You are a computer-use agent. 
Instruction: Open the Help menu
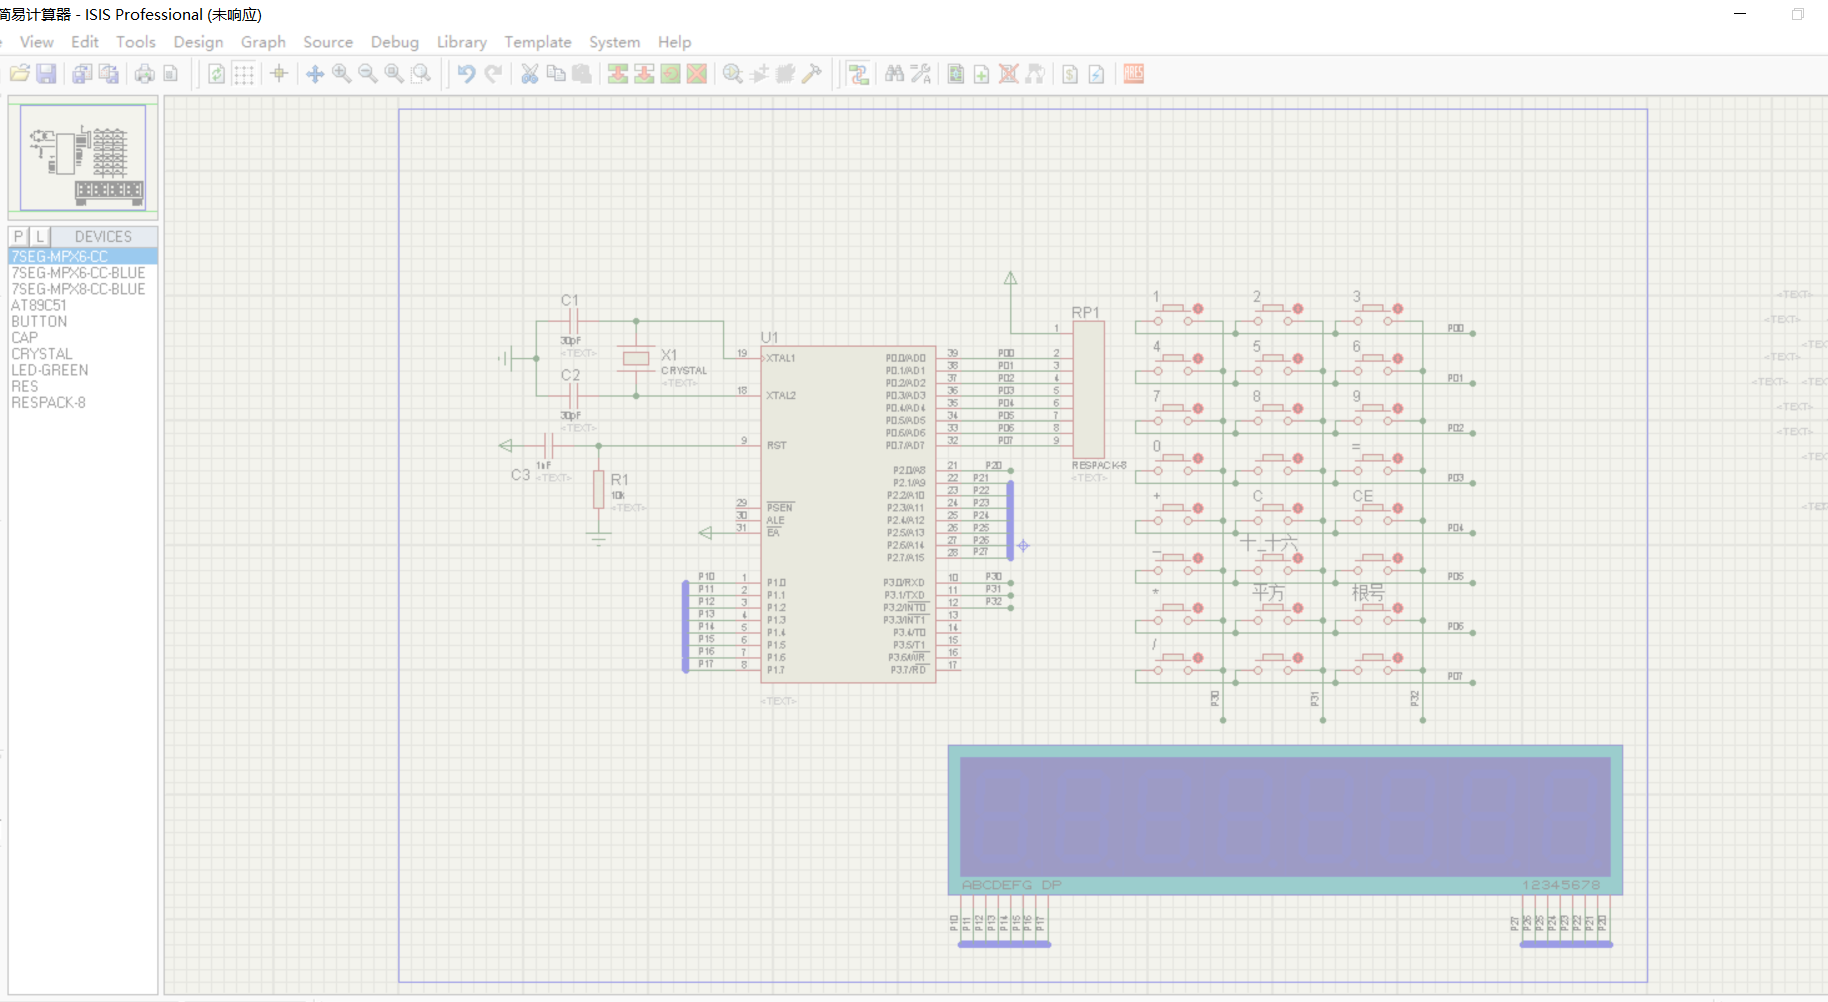[674, 42]
